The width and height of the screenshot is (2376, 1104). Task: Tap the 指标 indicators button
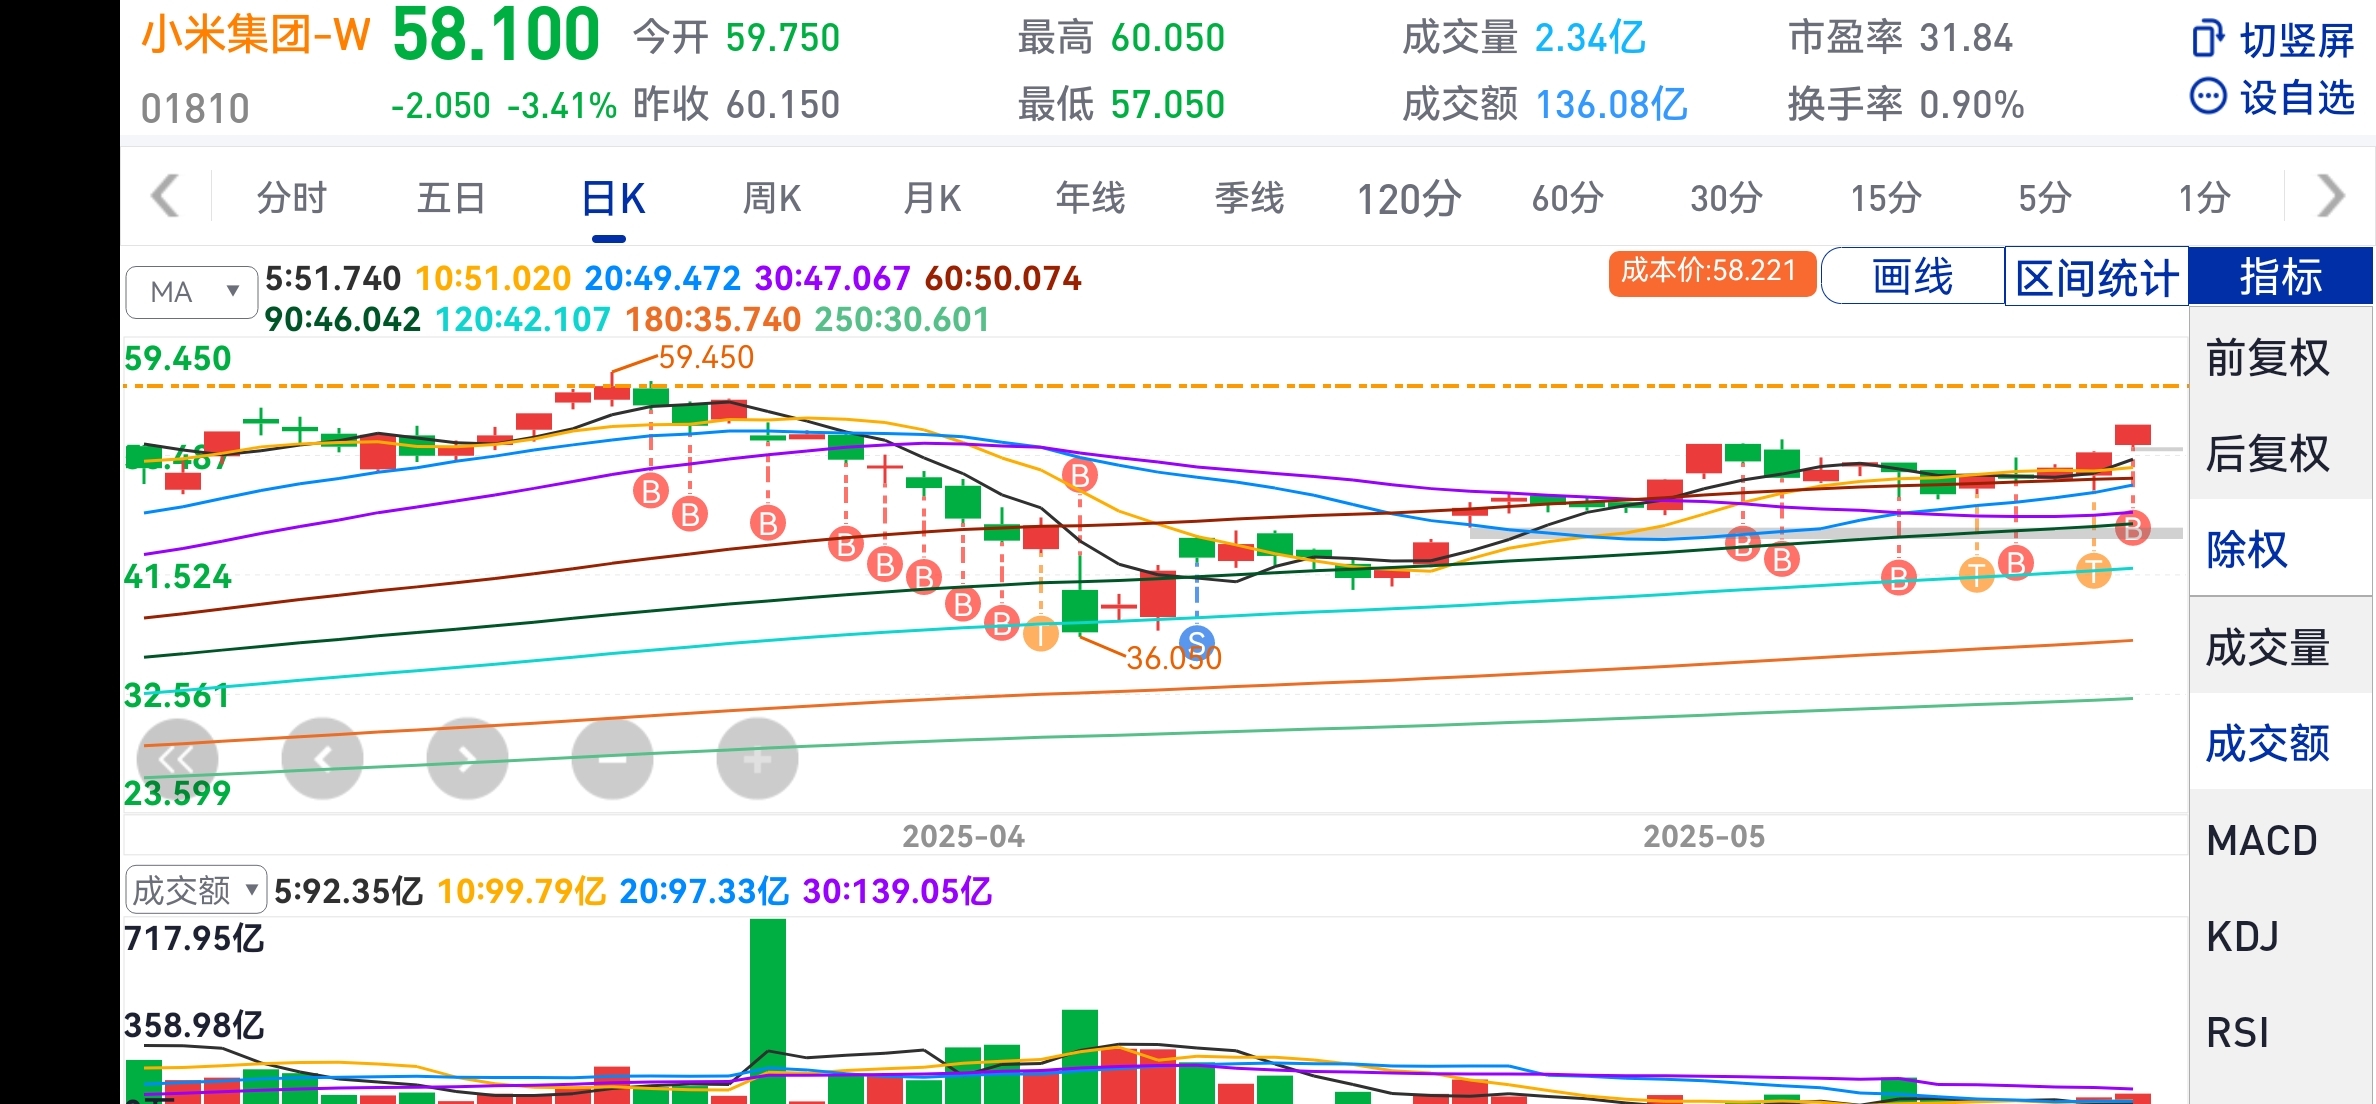click(2280, 276)
